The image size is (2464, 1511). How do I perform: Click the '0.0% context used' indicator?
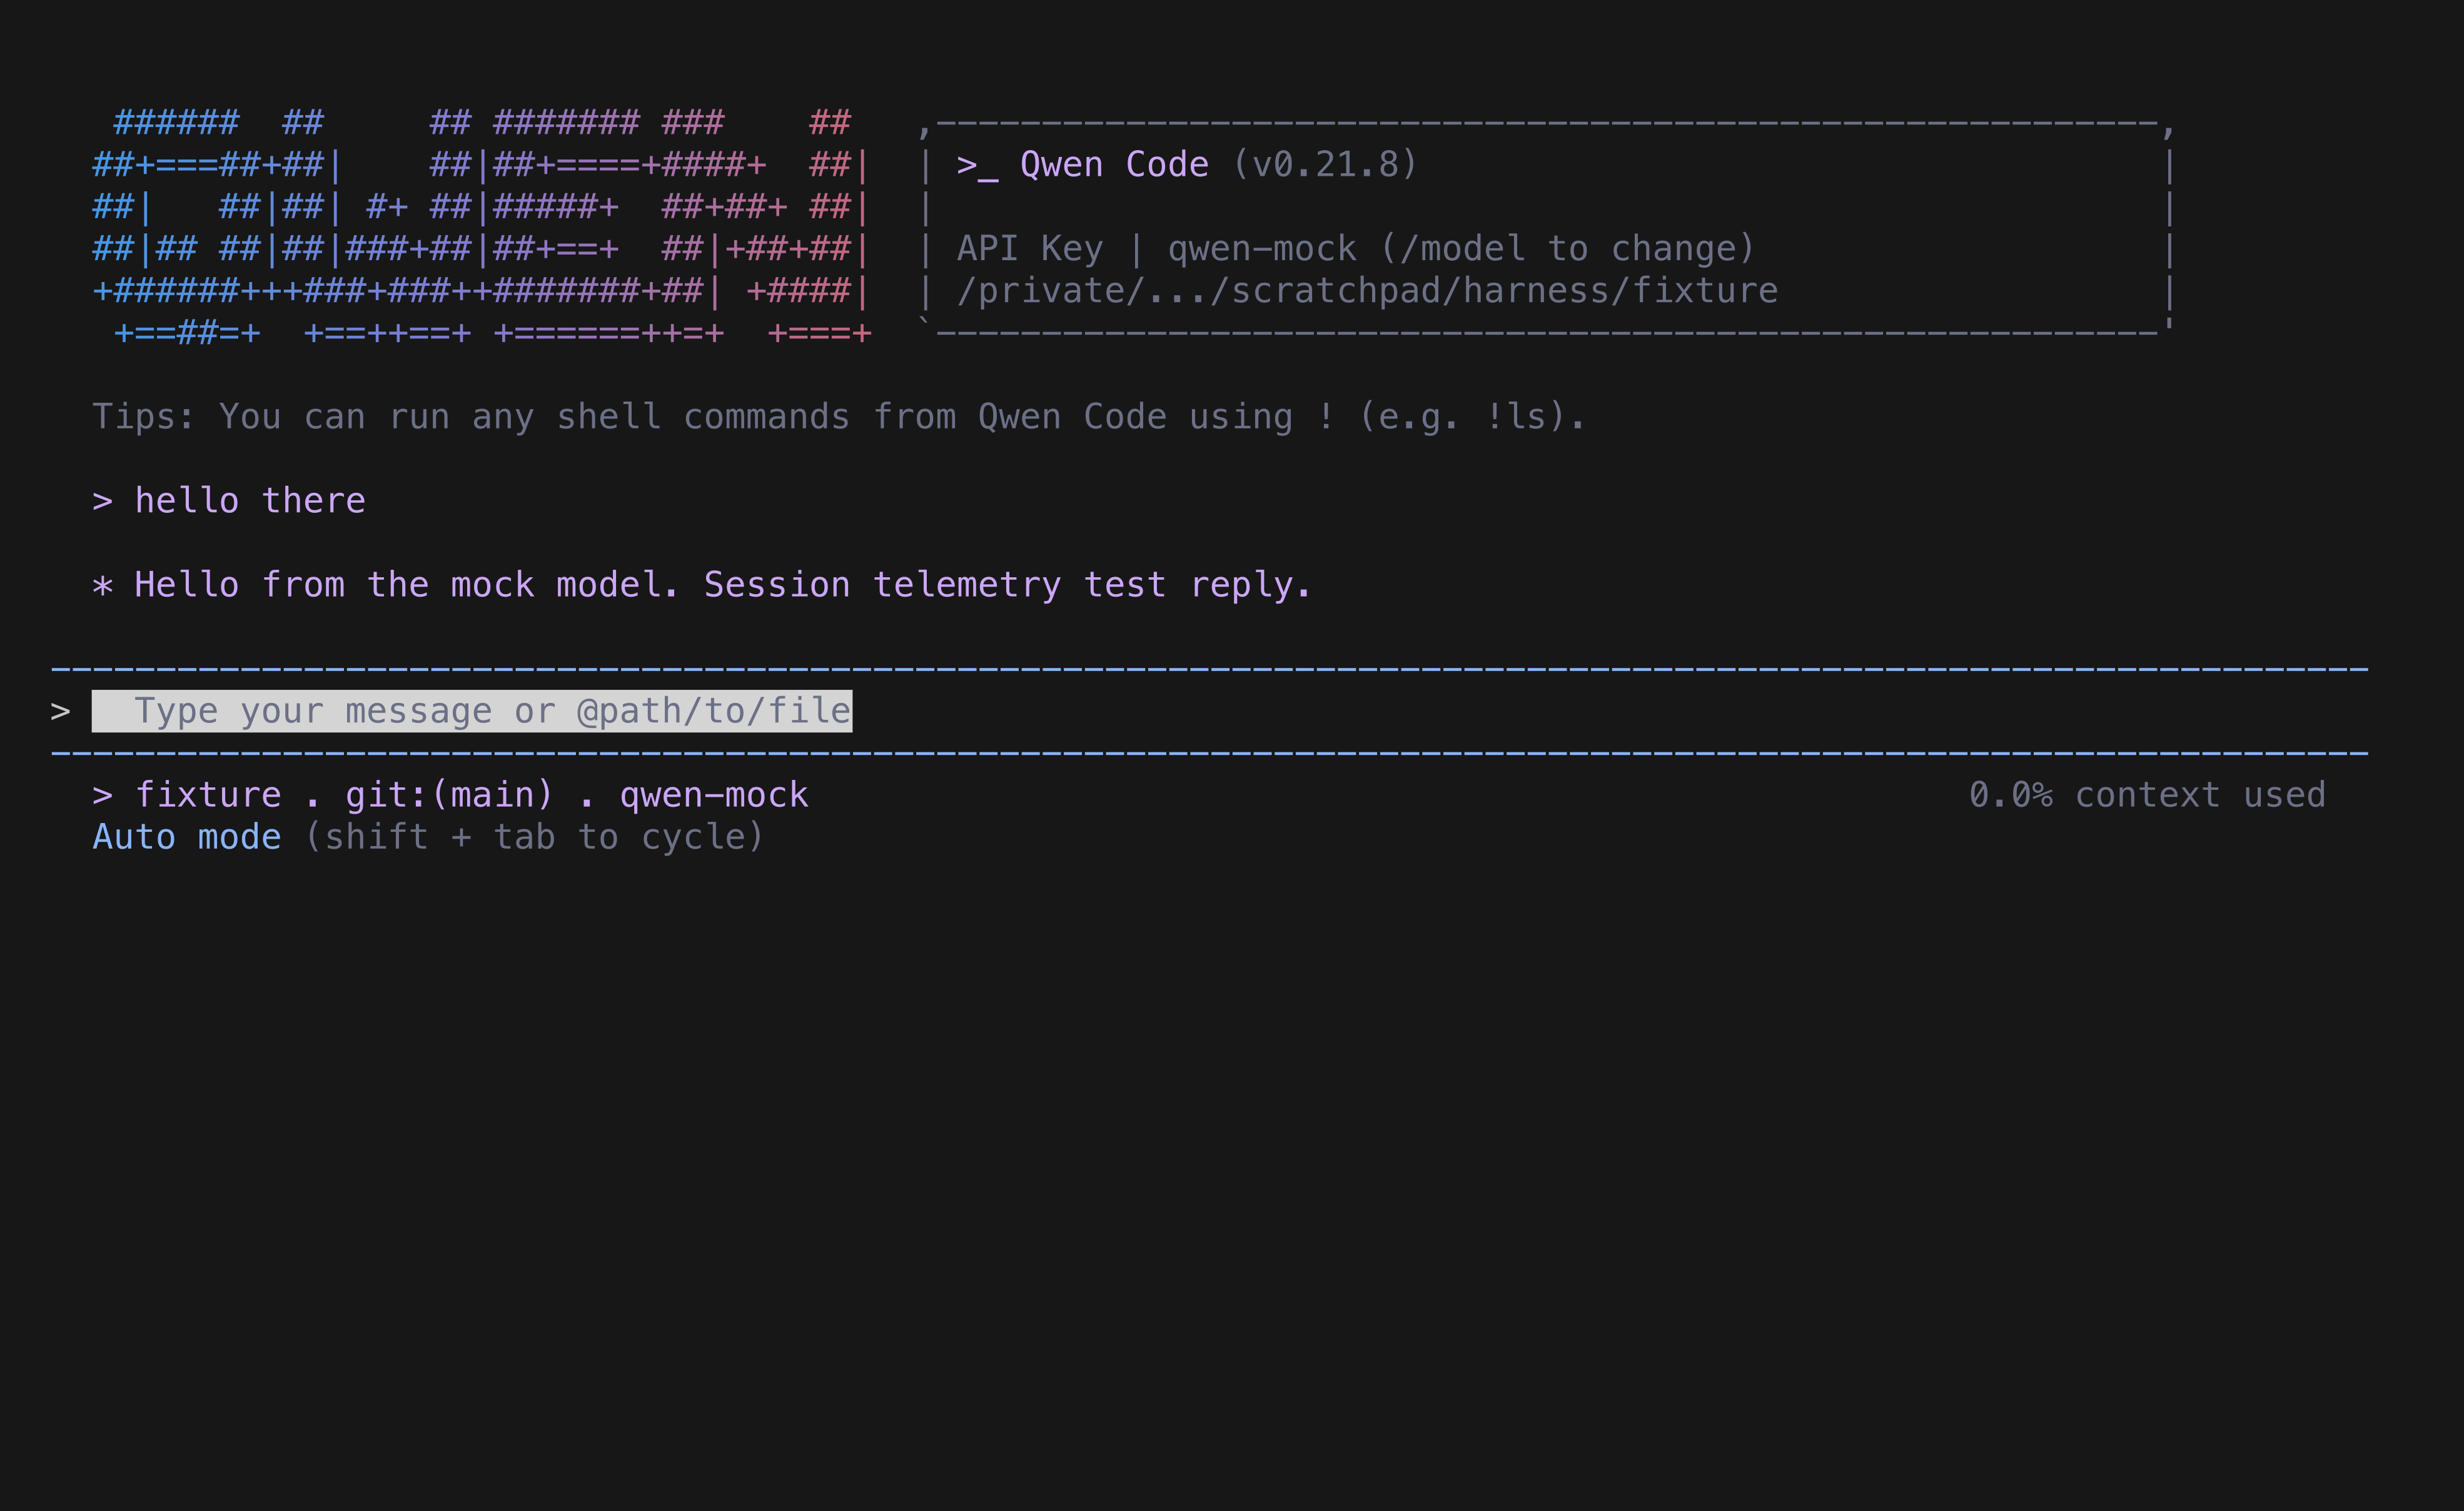click(2147, 795)
